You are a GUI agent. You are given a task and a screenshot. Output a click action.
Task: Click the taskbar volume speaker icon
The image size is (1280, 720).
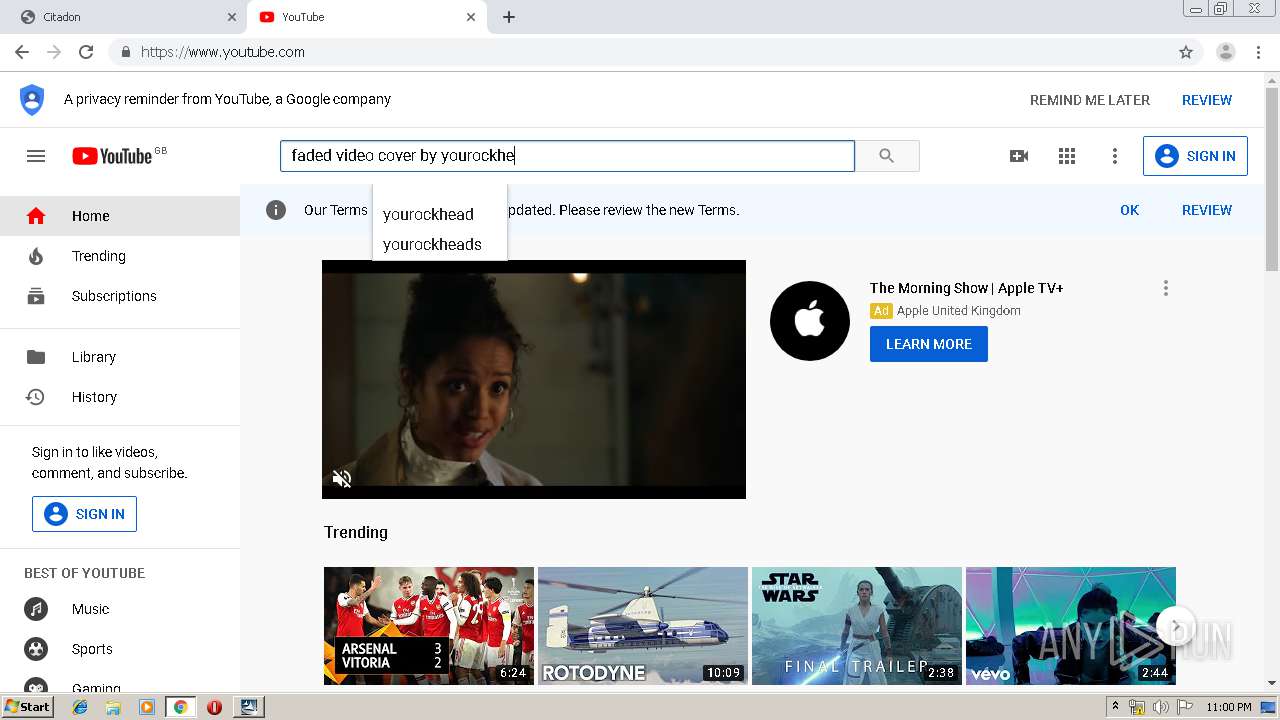[1160, 707]
